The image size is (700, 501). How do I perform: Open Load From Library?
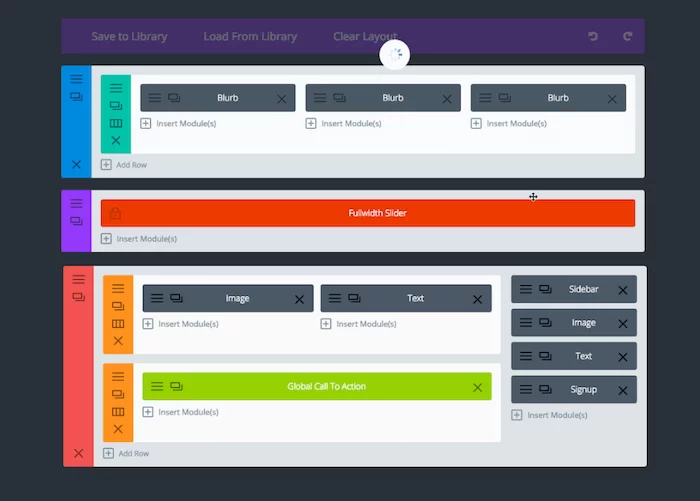250,37
